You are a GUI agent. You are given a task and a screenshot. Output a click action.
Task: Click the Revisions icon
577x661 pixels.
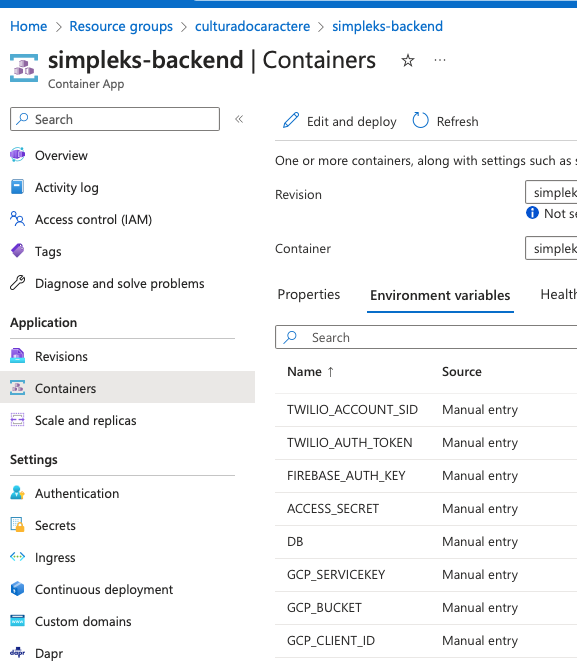point(17,356)
